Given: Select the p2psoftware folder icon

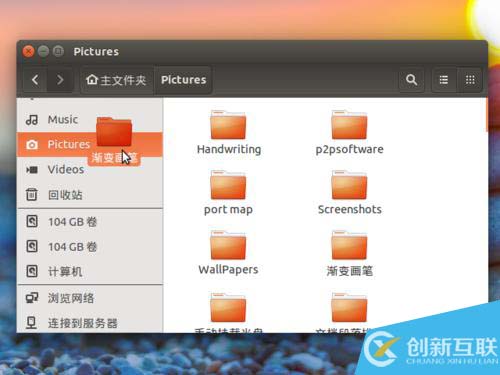Looking at the screenshot, I should (x=349, y=125).
